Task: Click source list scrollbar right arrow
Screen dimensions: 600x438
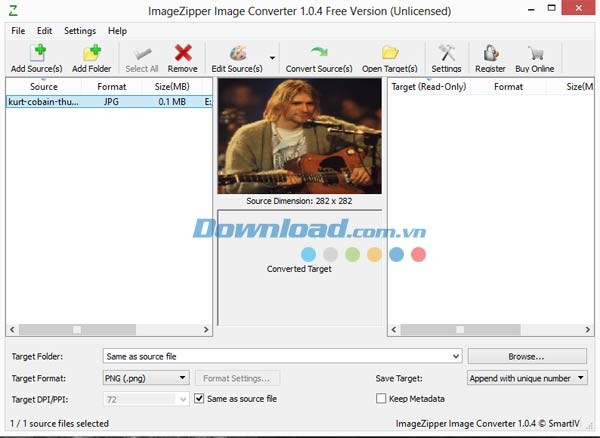Action: click(x=206, y=329)
